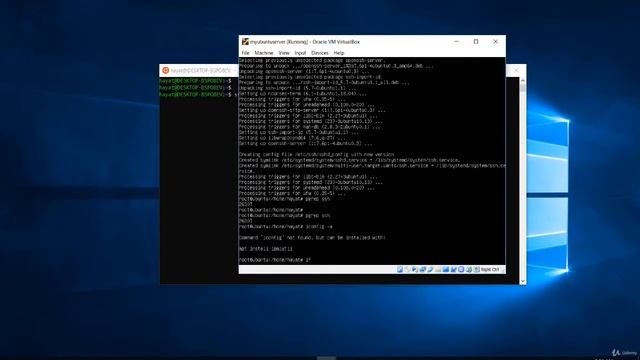The image size is (640, 360).
Task: Click the VirtualBox window title text
Action: [305, 42]
